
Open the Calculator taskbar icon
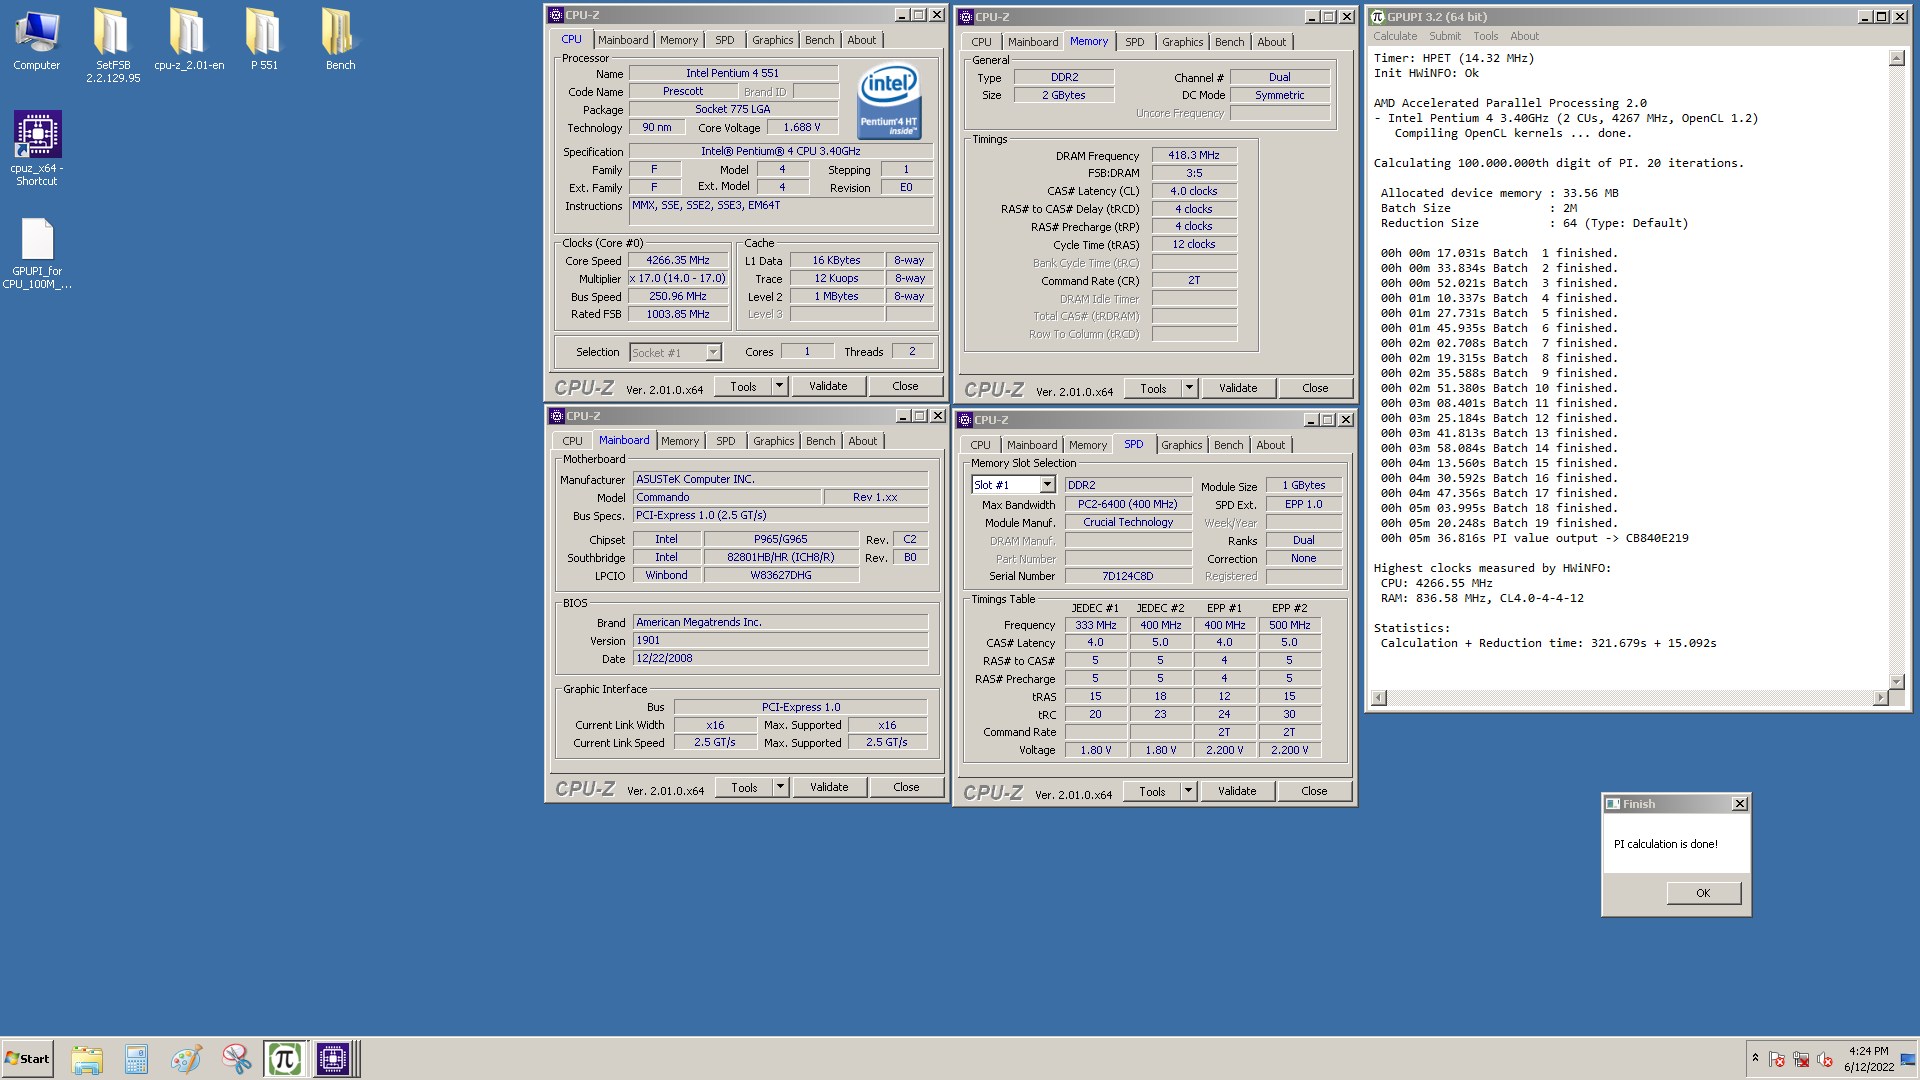[x=136, y=1059]
